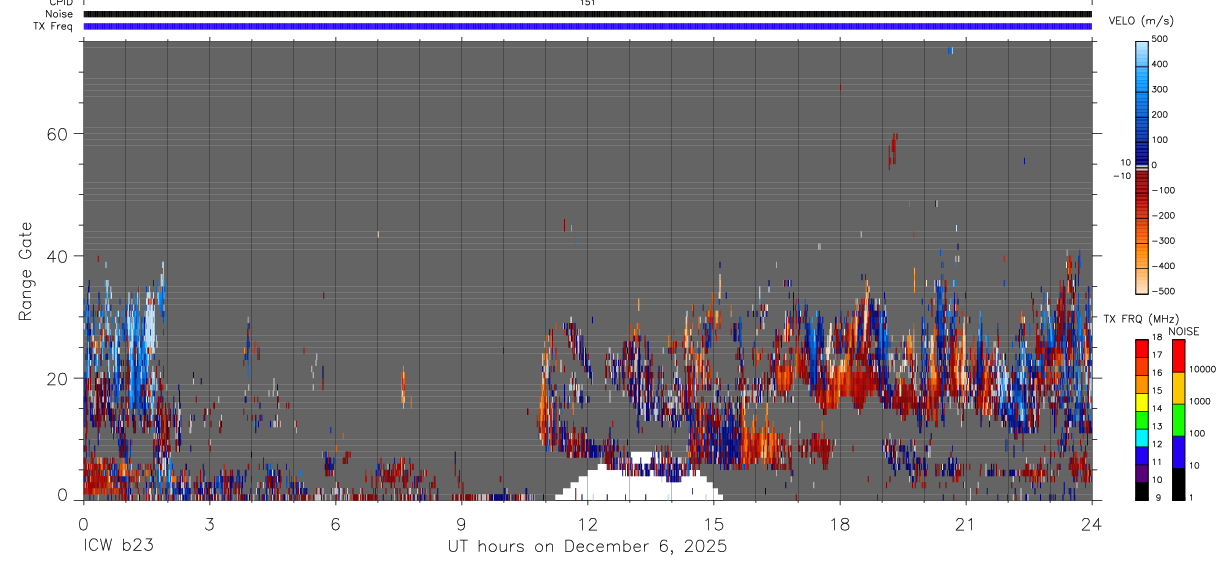Click the blue TX Freq strip above the plot
Viewport: 1228px width, 567px height.
[x=587, y=26]
